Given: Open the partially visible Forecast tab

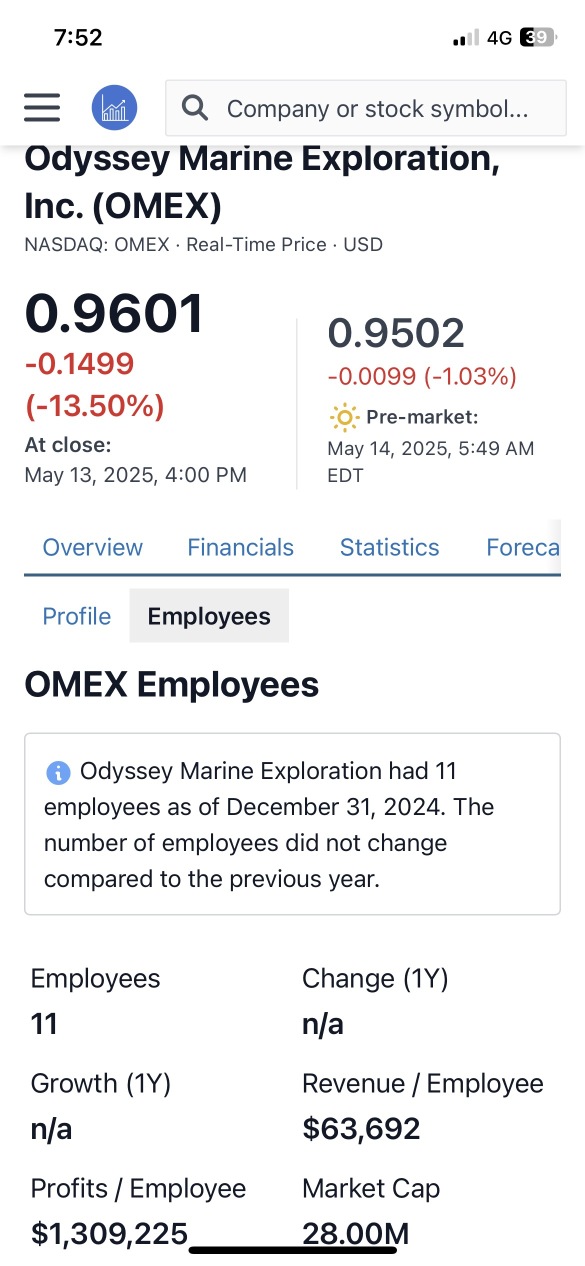Looking at the screenshot, I should (x=523, y=547).
